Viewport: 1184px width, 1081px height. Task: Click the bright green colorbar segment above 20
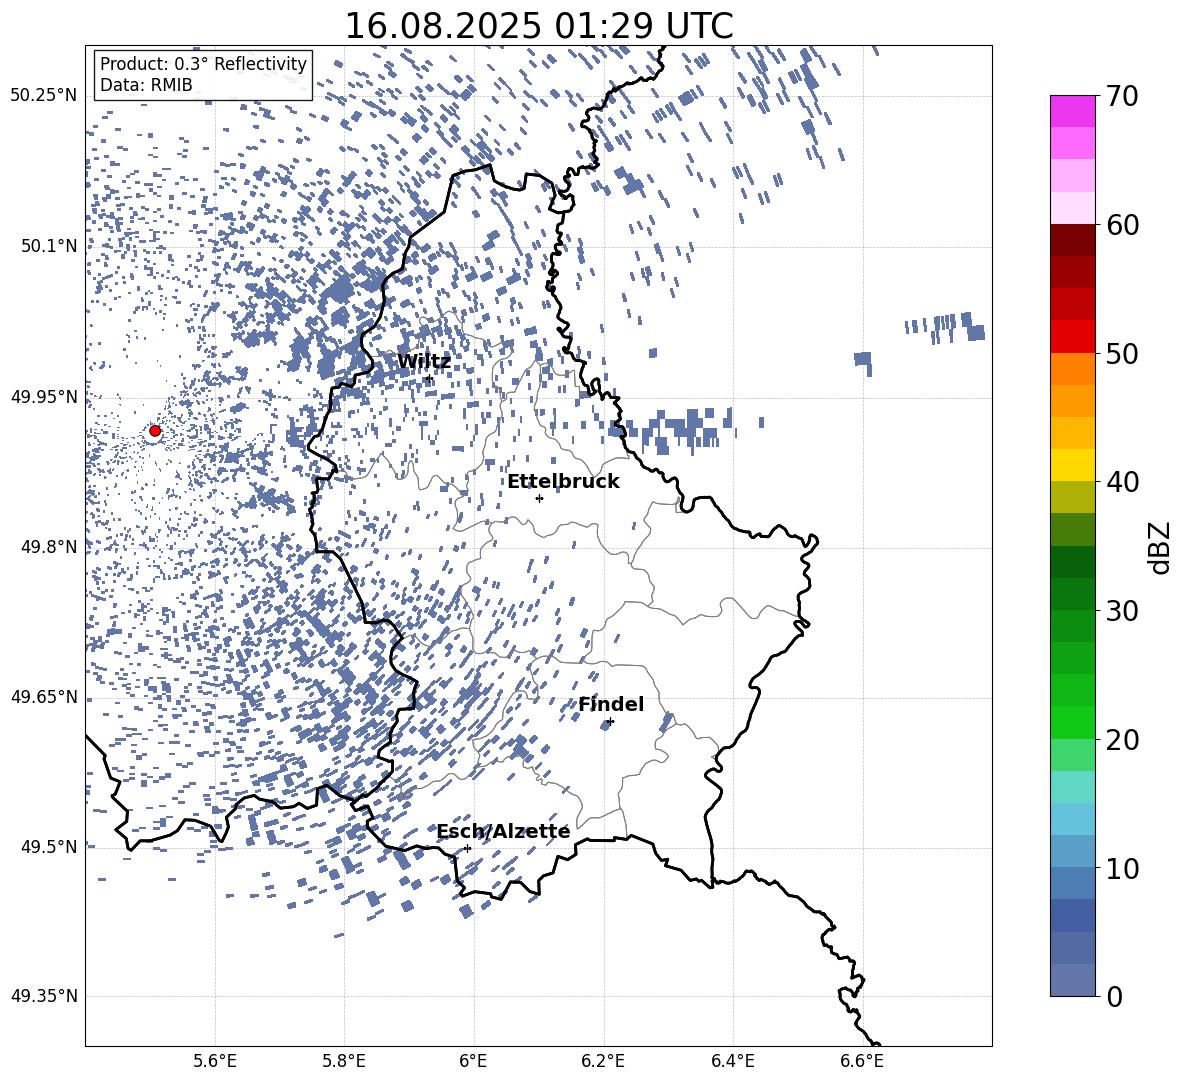1073,722
